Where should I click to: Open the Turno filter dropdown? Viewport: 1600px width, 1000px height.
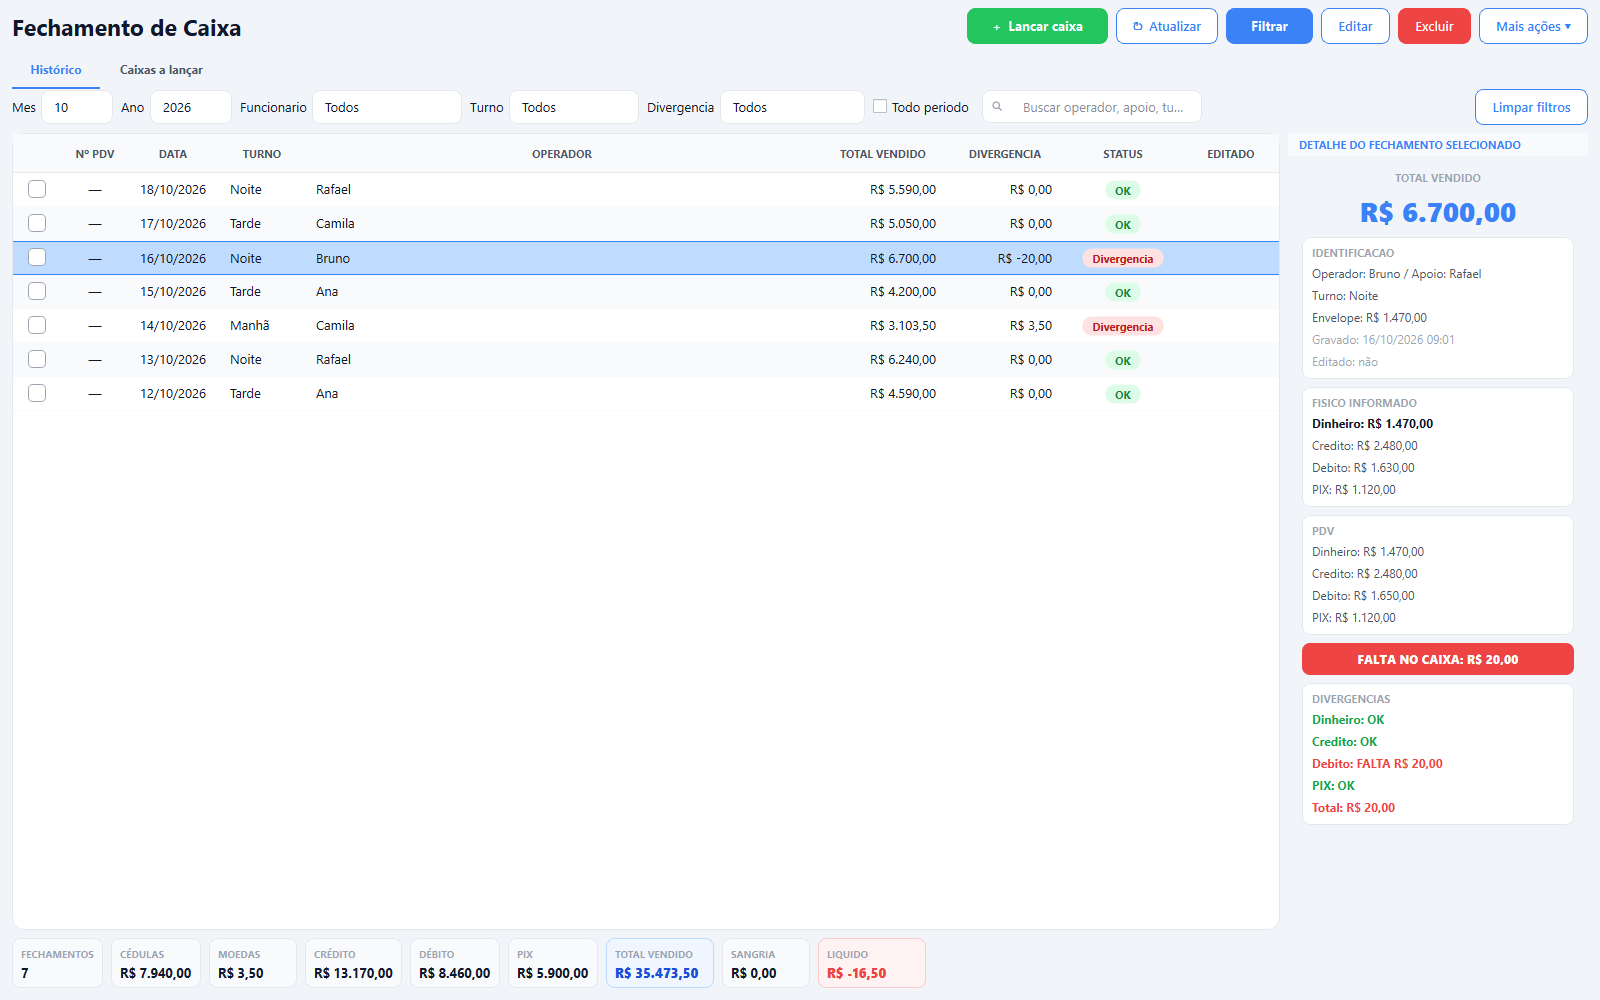(x=574, y=107)
